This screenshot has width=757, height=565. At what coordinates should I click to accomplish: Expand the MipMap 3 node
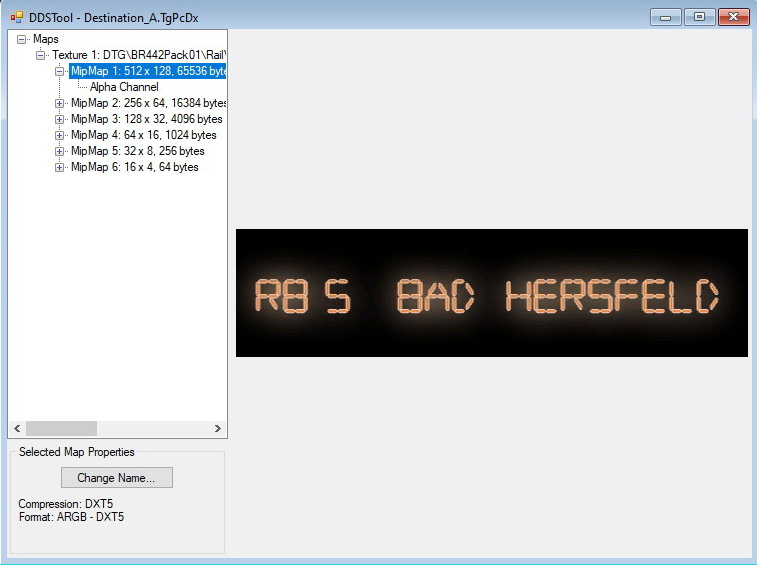[x=59, y=119]
